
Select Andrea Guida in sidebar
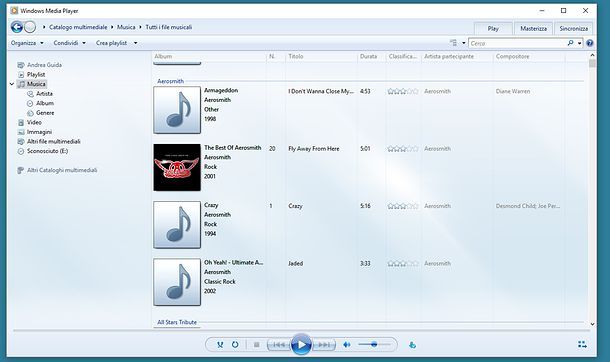point(39,65)
